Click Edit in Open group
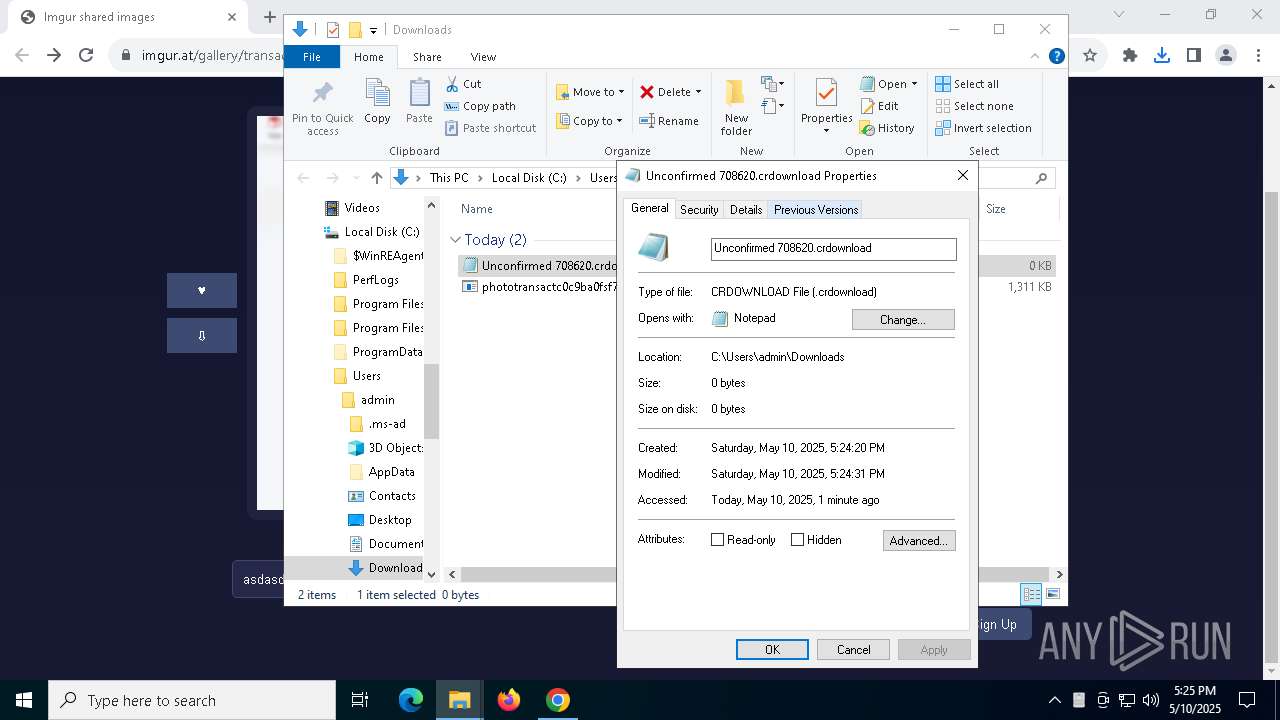Screen dimensions: 1280x720 pos(879,106)
